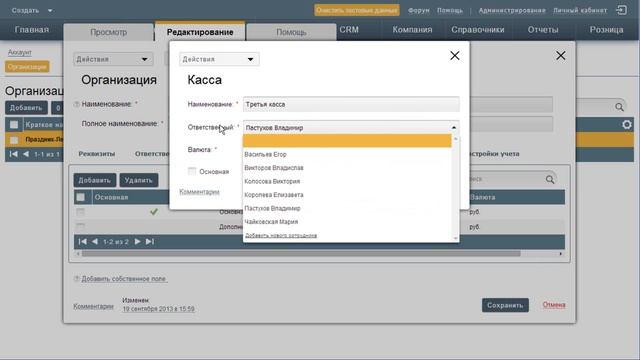The image size is (640, 360).
Task: Open the Создать dropdown menu
Action: click(x=32, y=10)
